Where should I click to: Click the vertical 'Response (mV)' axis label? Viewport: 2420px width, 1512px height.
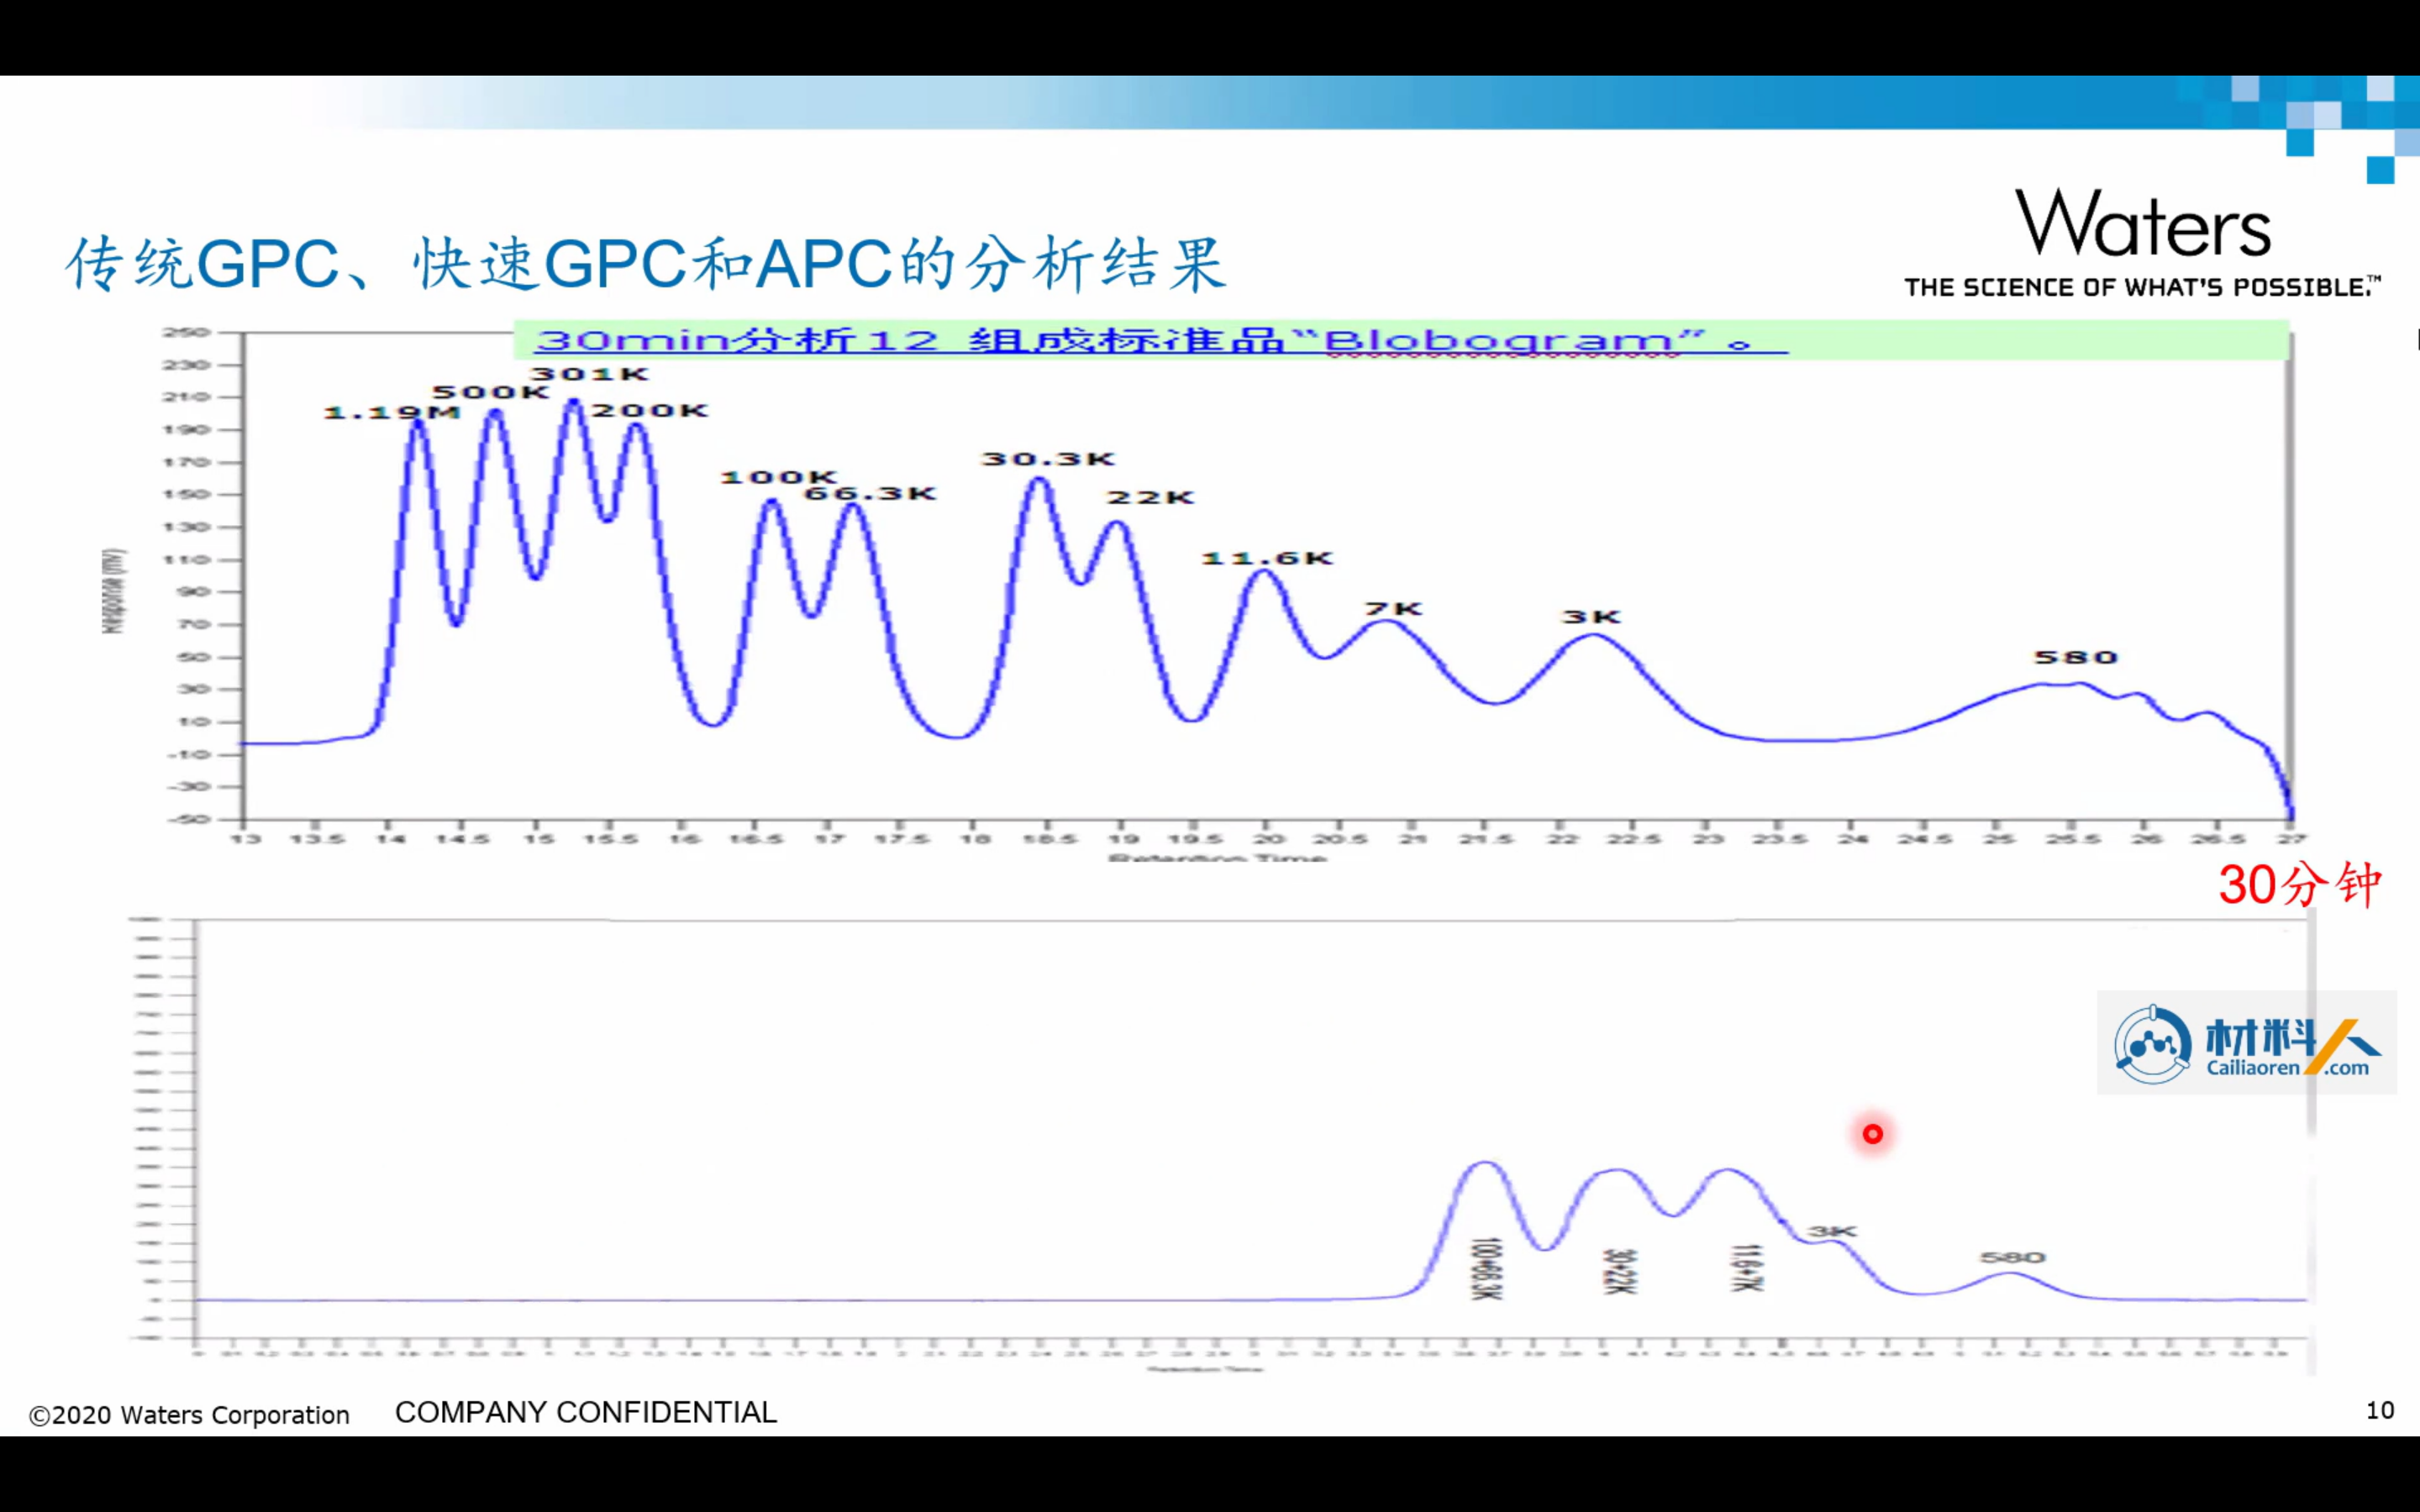click(x=114, y=590)
